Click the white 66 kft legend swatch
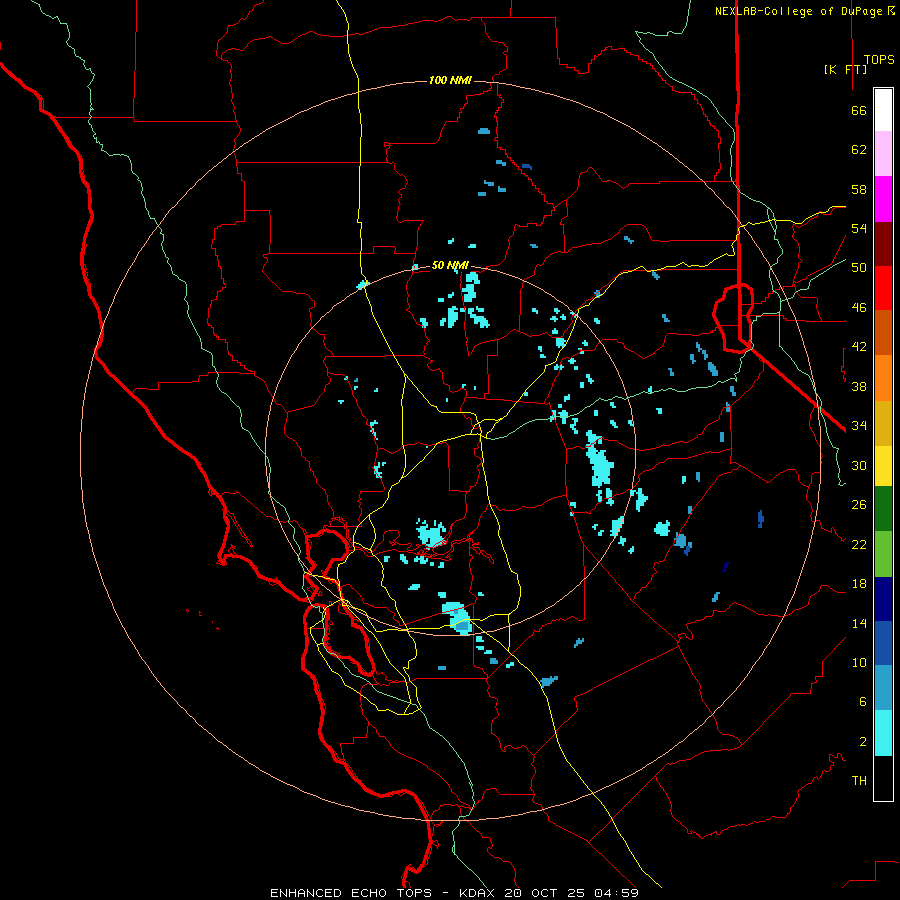The image size is (900, 900). click(883, 110)
